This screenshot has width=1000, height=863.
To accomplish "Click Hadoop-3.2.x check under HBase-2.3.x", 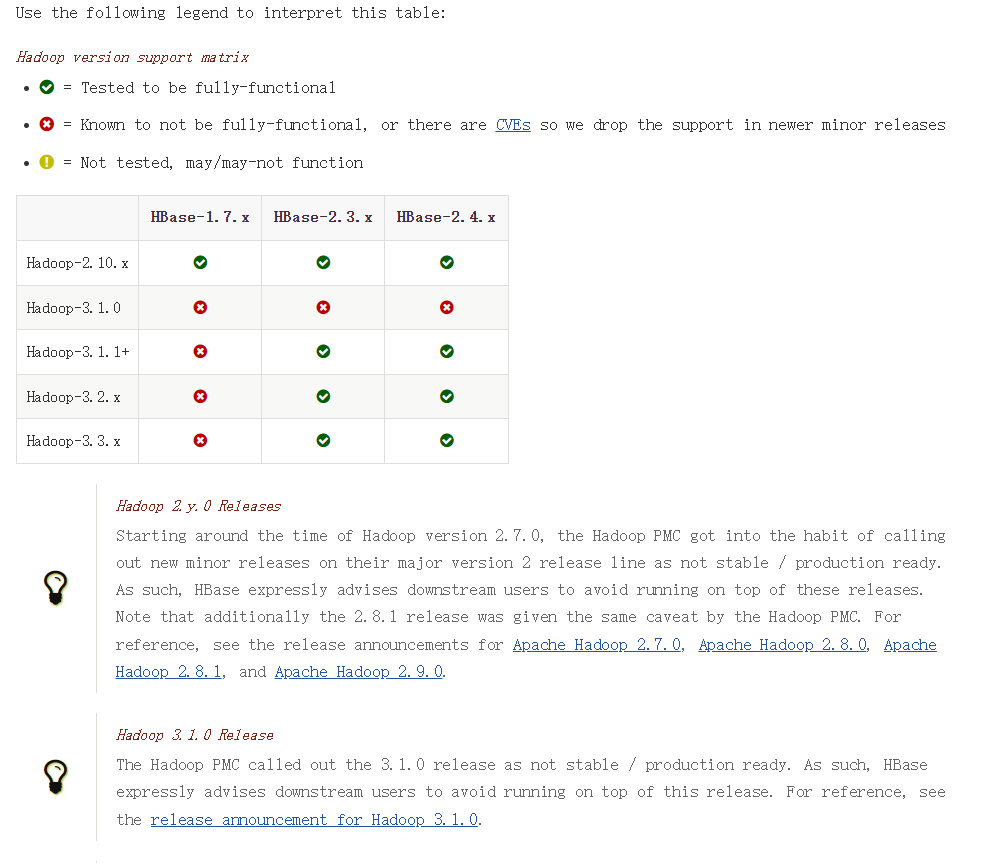I will pos(323,397).
